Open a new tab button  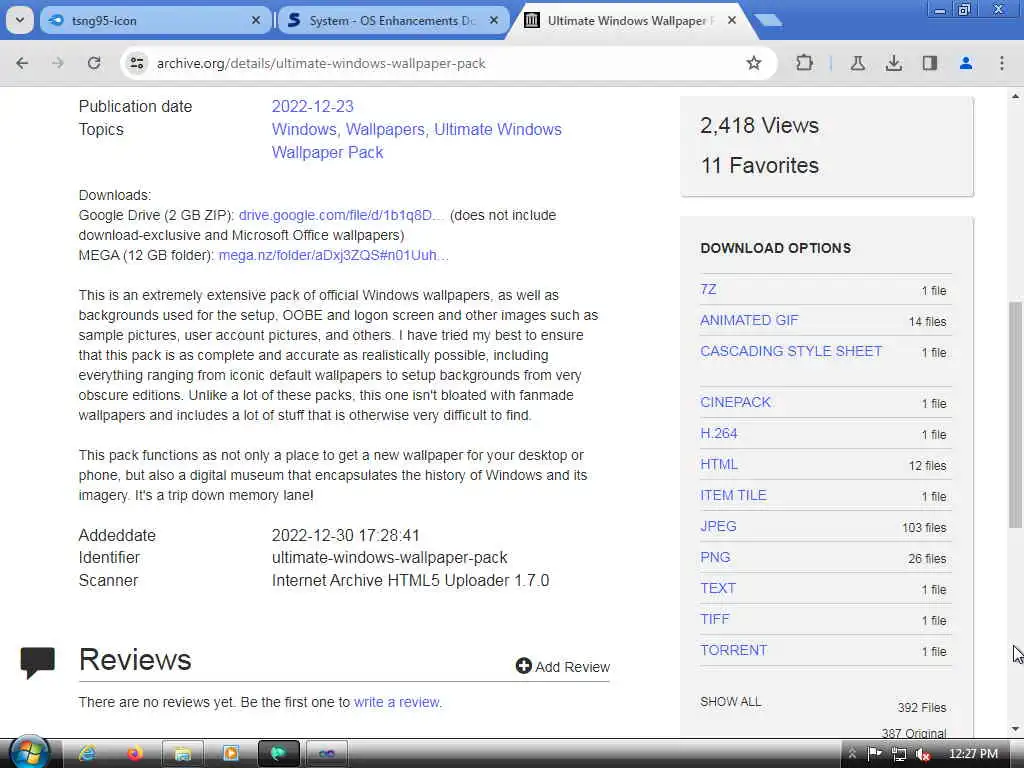[x=769, y=20]
